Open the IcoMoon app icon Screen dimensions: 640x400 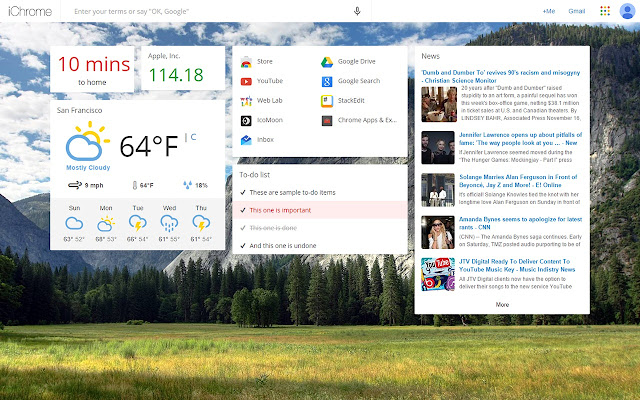pyautogui.click(x=246, y=120)
